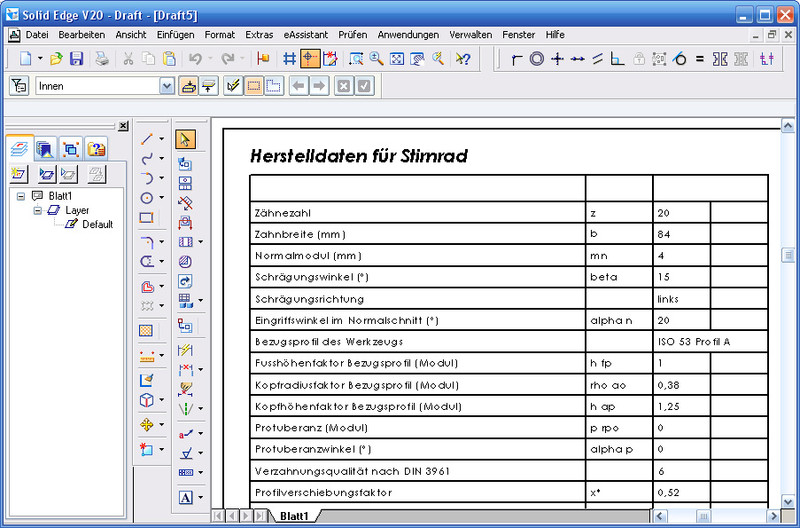Screen dimensions: 800x528
Task: Pick the arrow Select tool
Action: coord(185,139)
